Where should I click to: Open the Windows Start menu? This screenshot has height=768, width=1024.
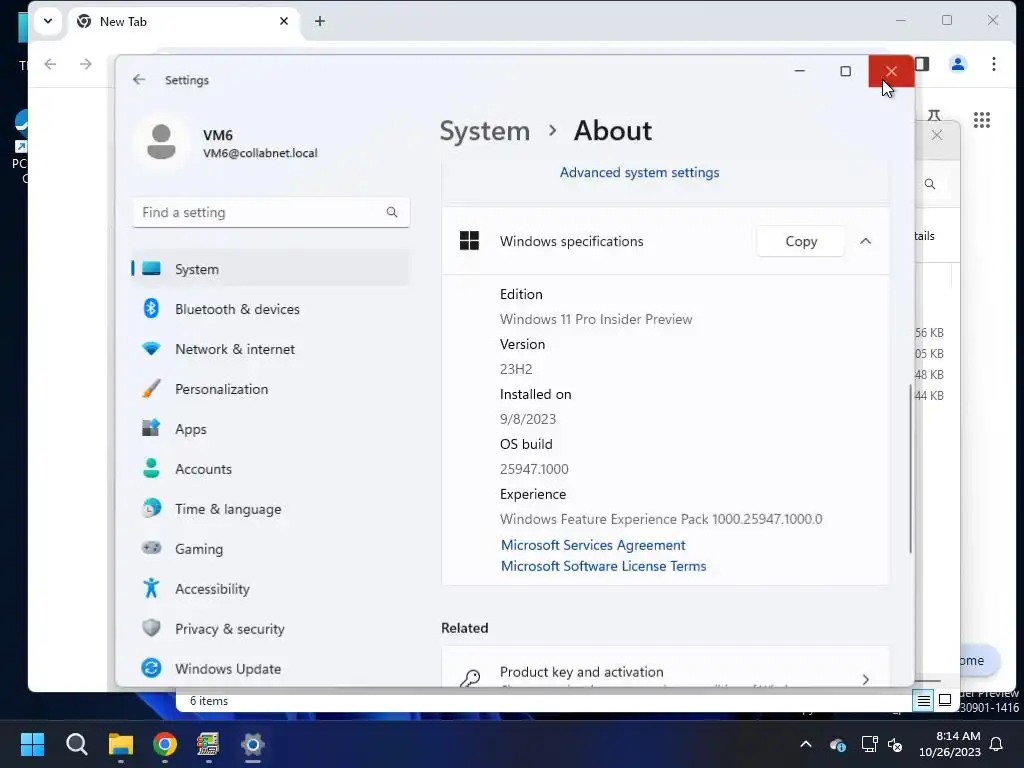click(x=32, y=744)
